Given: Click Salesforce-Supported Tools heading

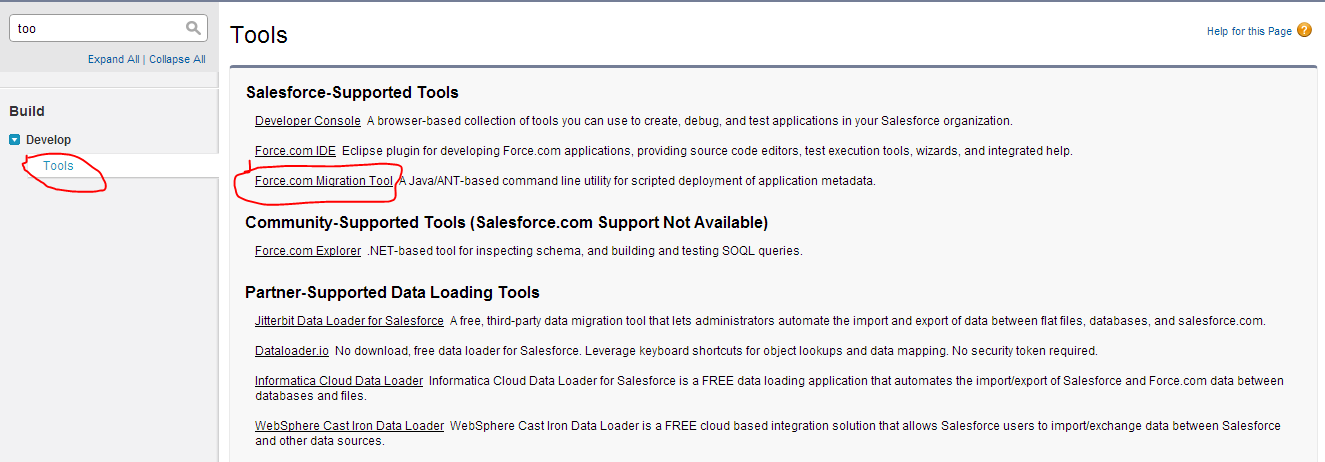Looking at the screenshot, I should pyautogui.click(x=352, y=93).
